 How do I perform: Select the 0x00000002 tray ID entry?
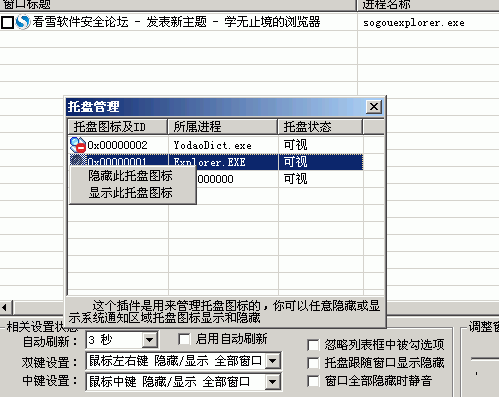pos(117,145)
